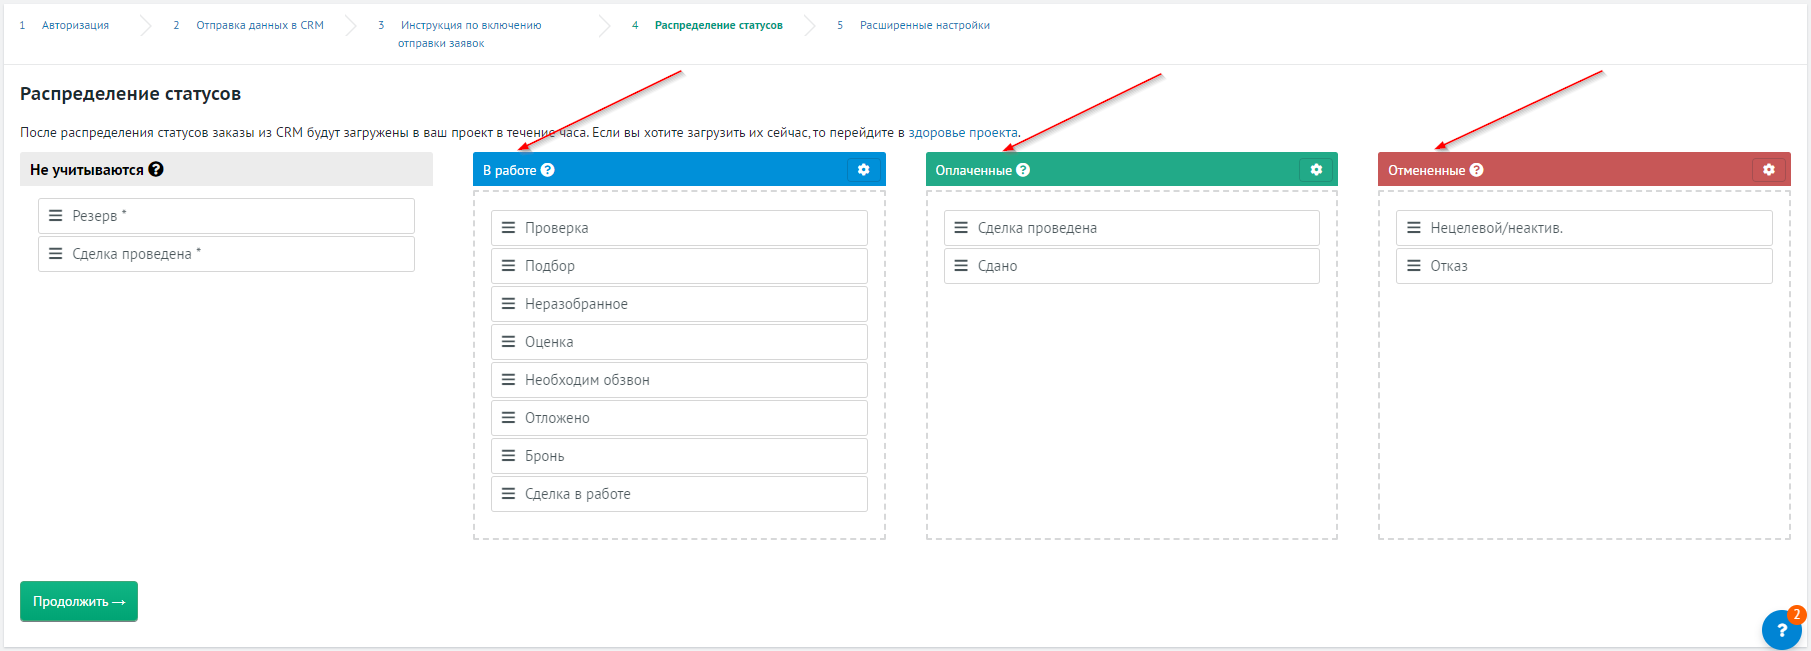
Task: Open the round help chat widget
Action: [x=1781, y=630]
